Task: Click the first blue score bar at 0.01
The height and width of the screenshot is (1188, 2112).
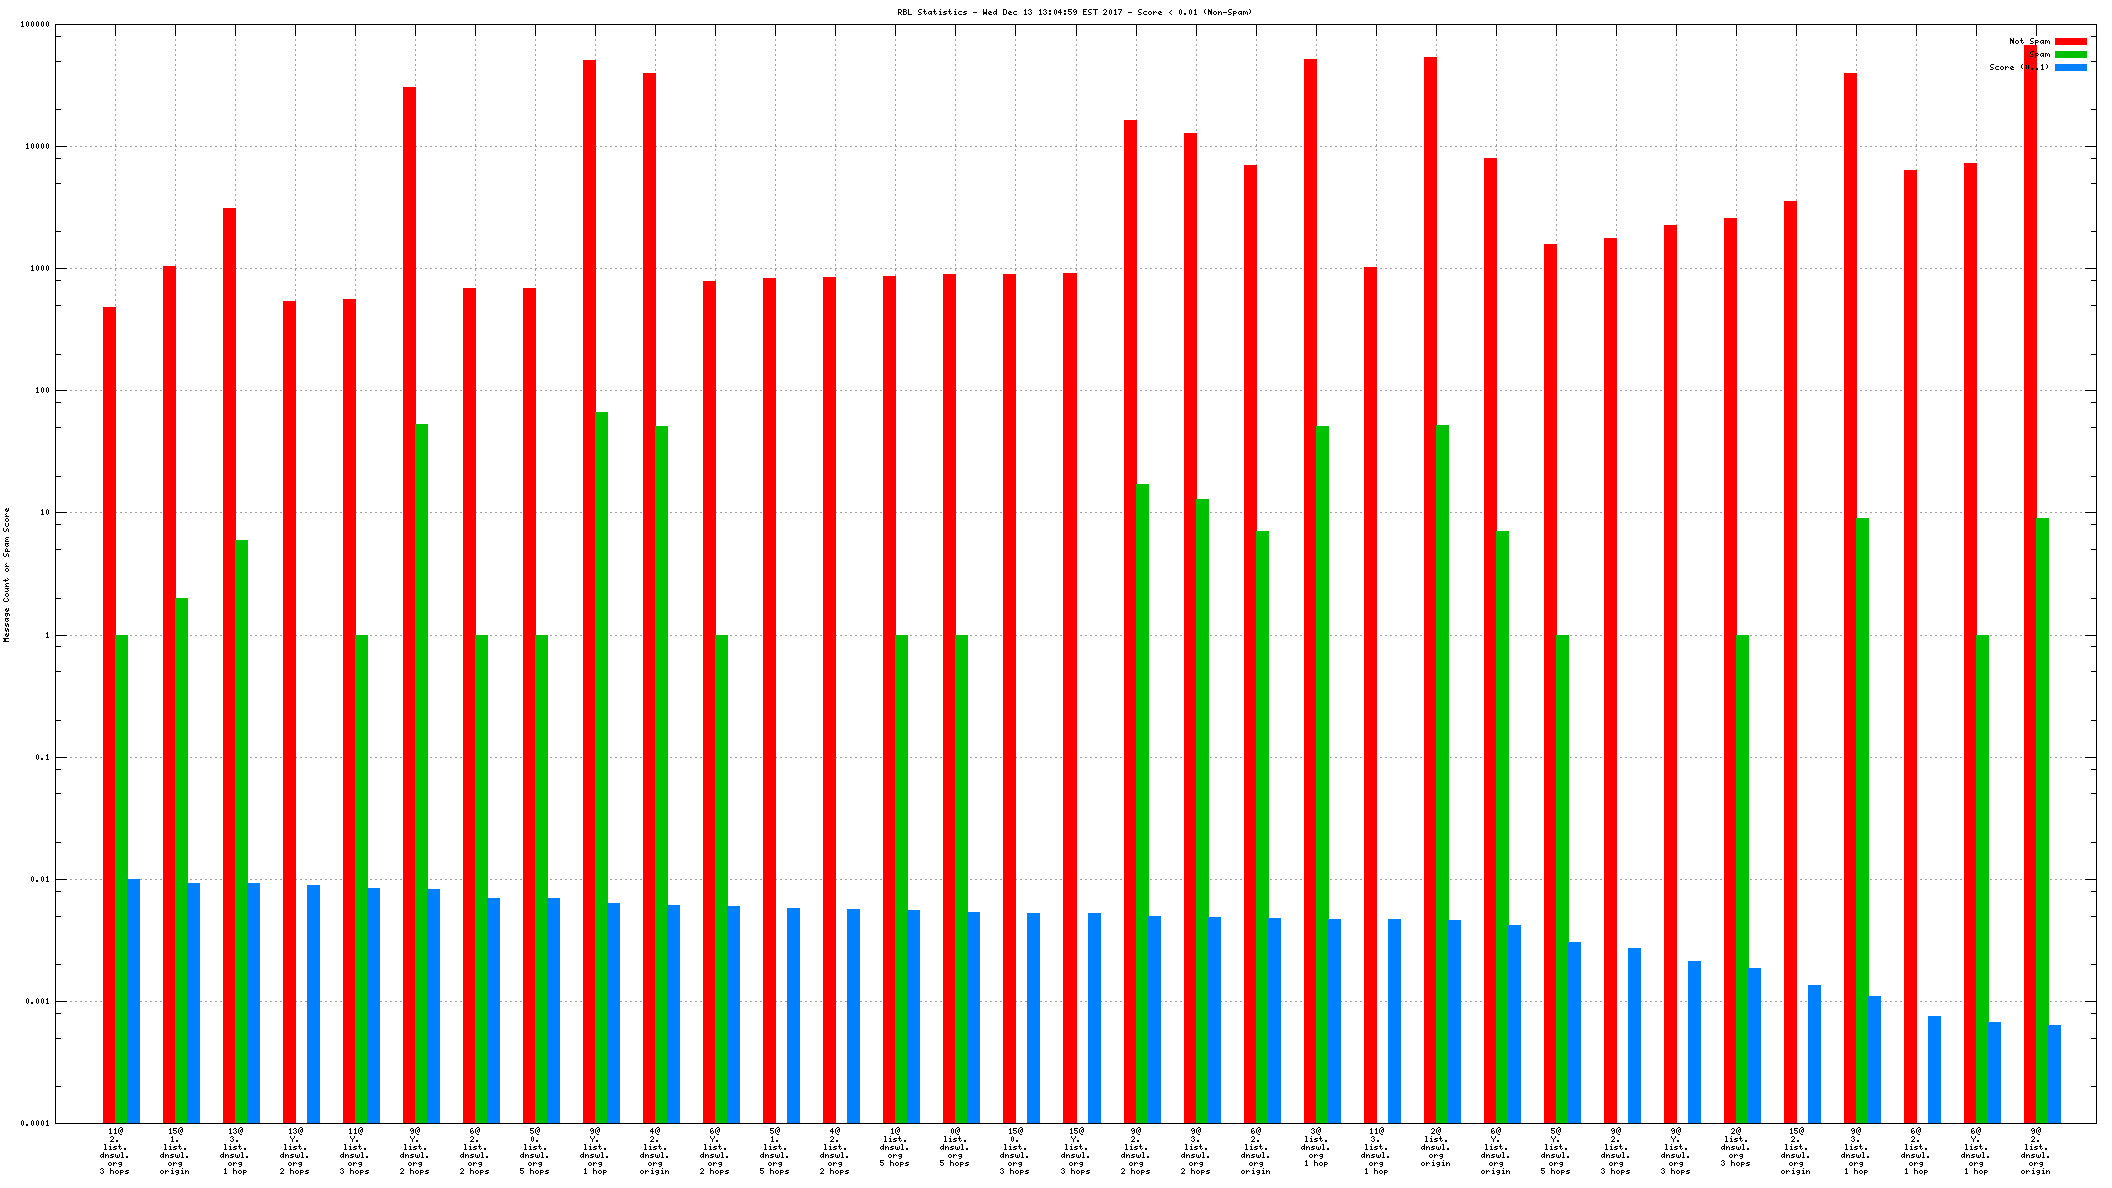Action: tap(134, 1000)
